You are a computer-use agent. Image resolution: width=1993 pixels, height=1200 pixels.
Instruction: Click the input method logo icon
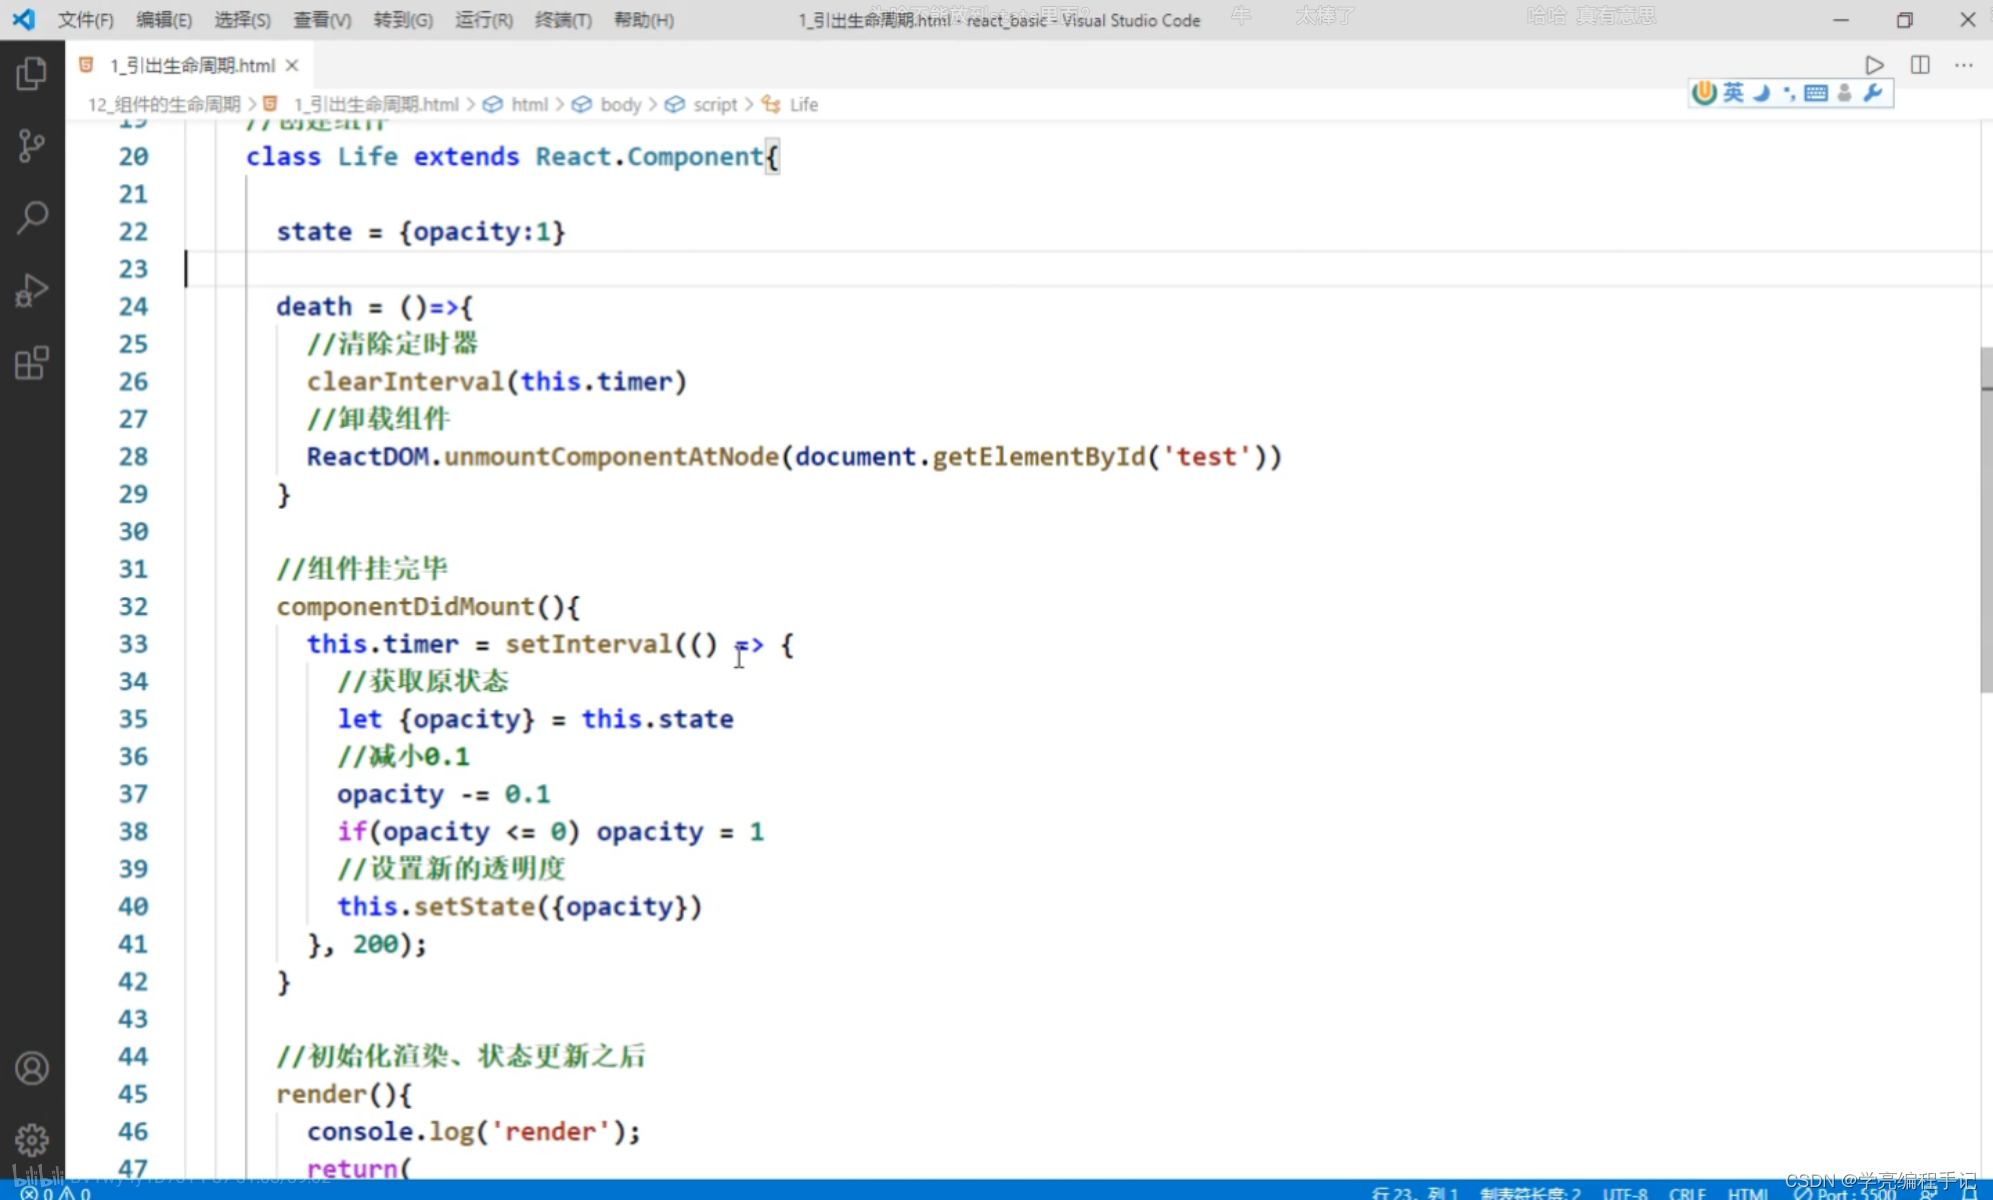click(1704, 93)
